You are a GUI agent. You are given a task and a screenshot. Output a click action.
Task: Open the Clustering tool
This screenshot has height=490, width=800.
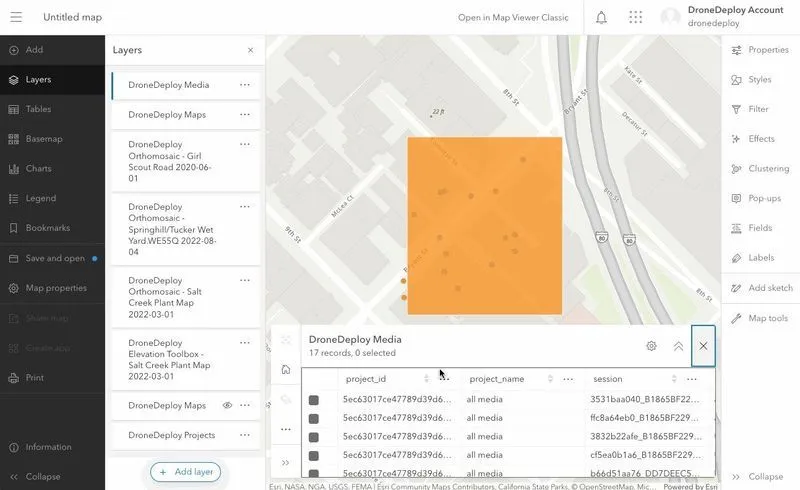(760, 168)
